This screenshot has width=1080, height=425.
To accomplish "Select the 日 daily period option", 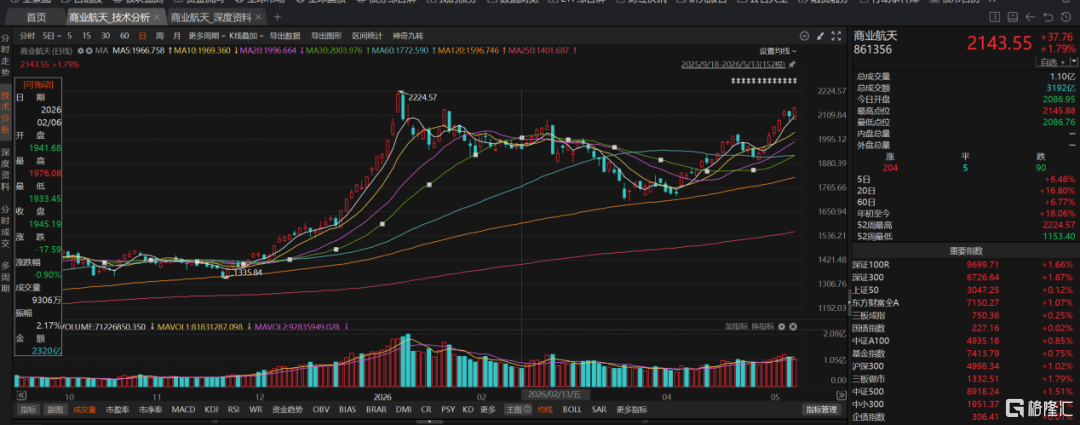I will pos(143,36).
